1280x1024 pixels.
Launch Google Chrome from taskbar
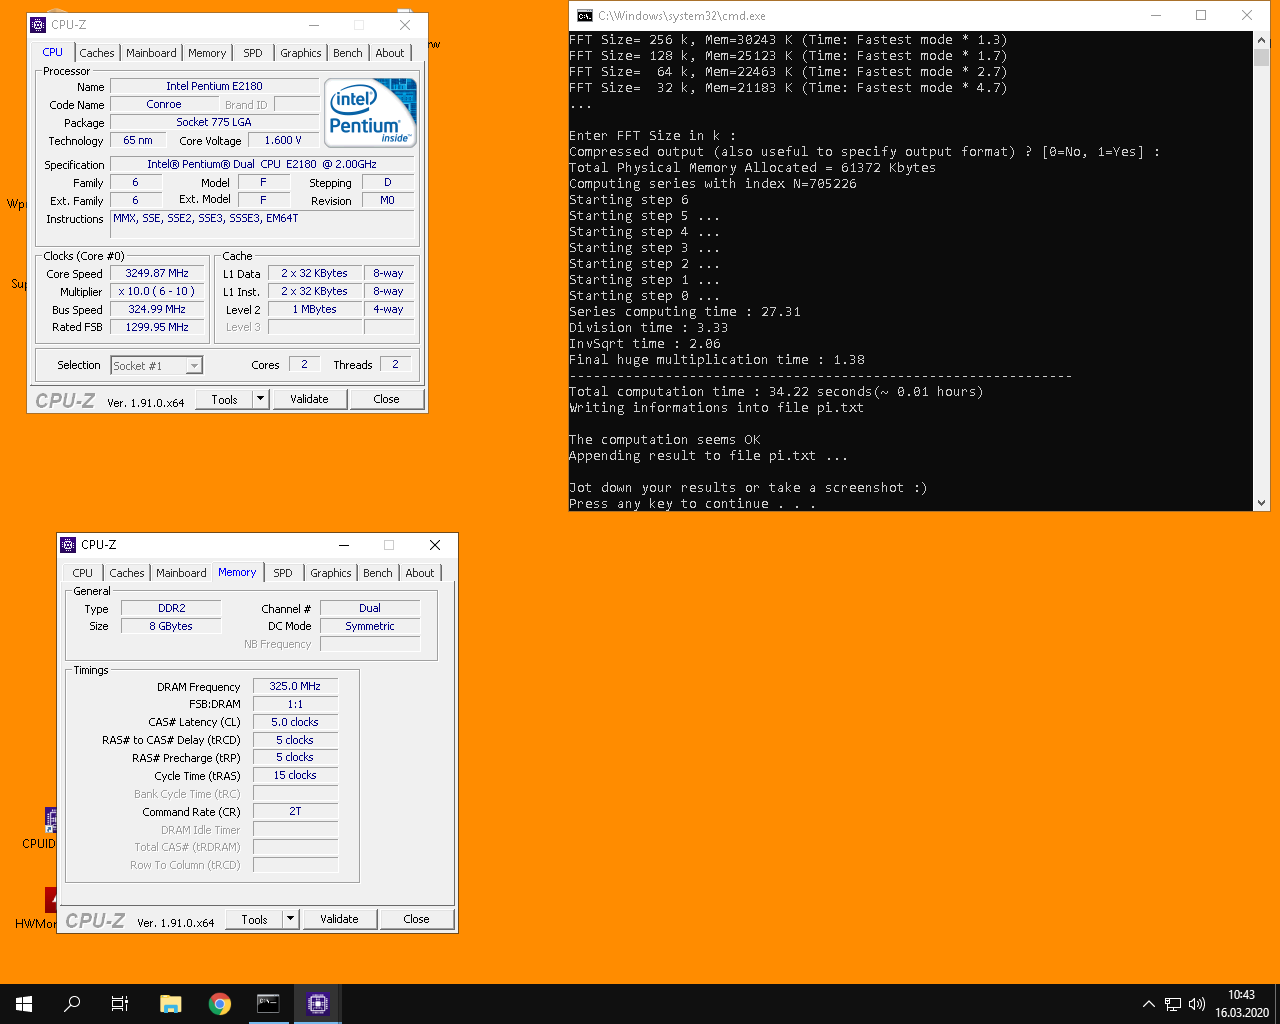click(x=220, y=1004)
